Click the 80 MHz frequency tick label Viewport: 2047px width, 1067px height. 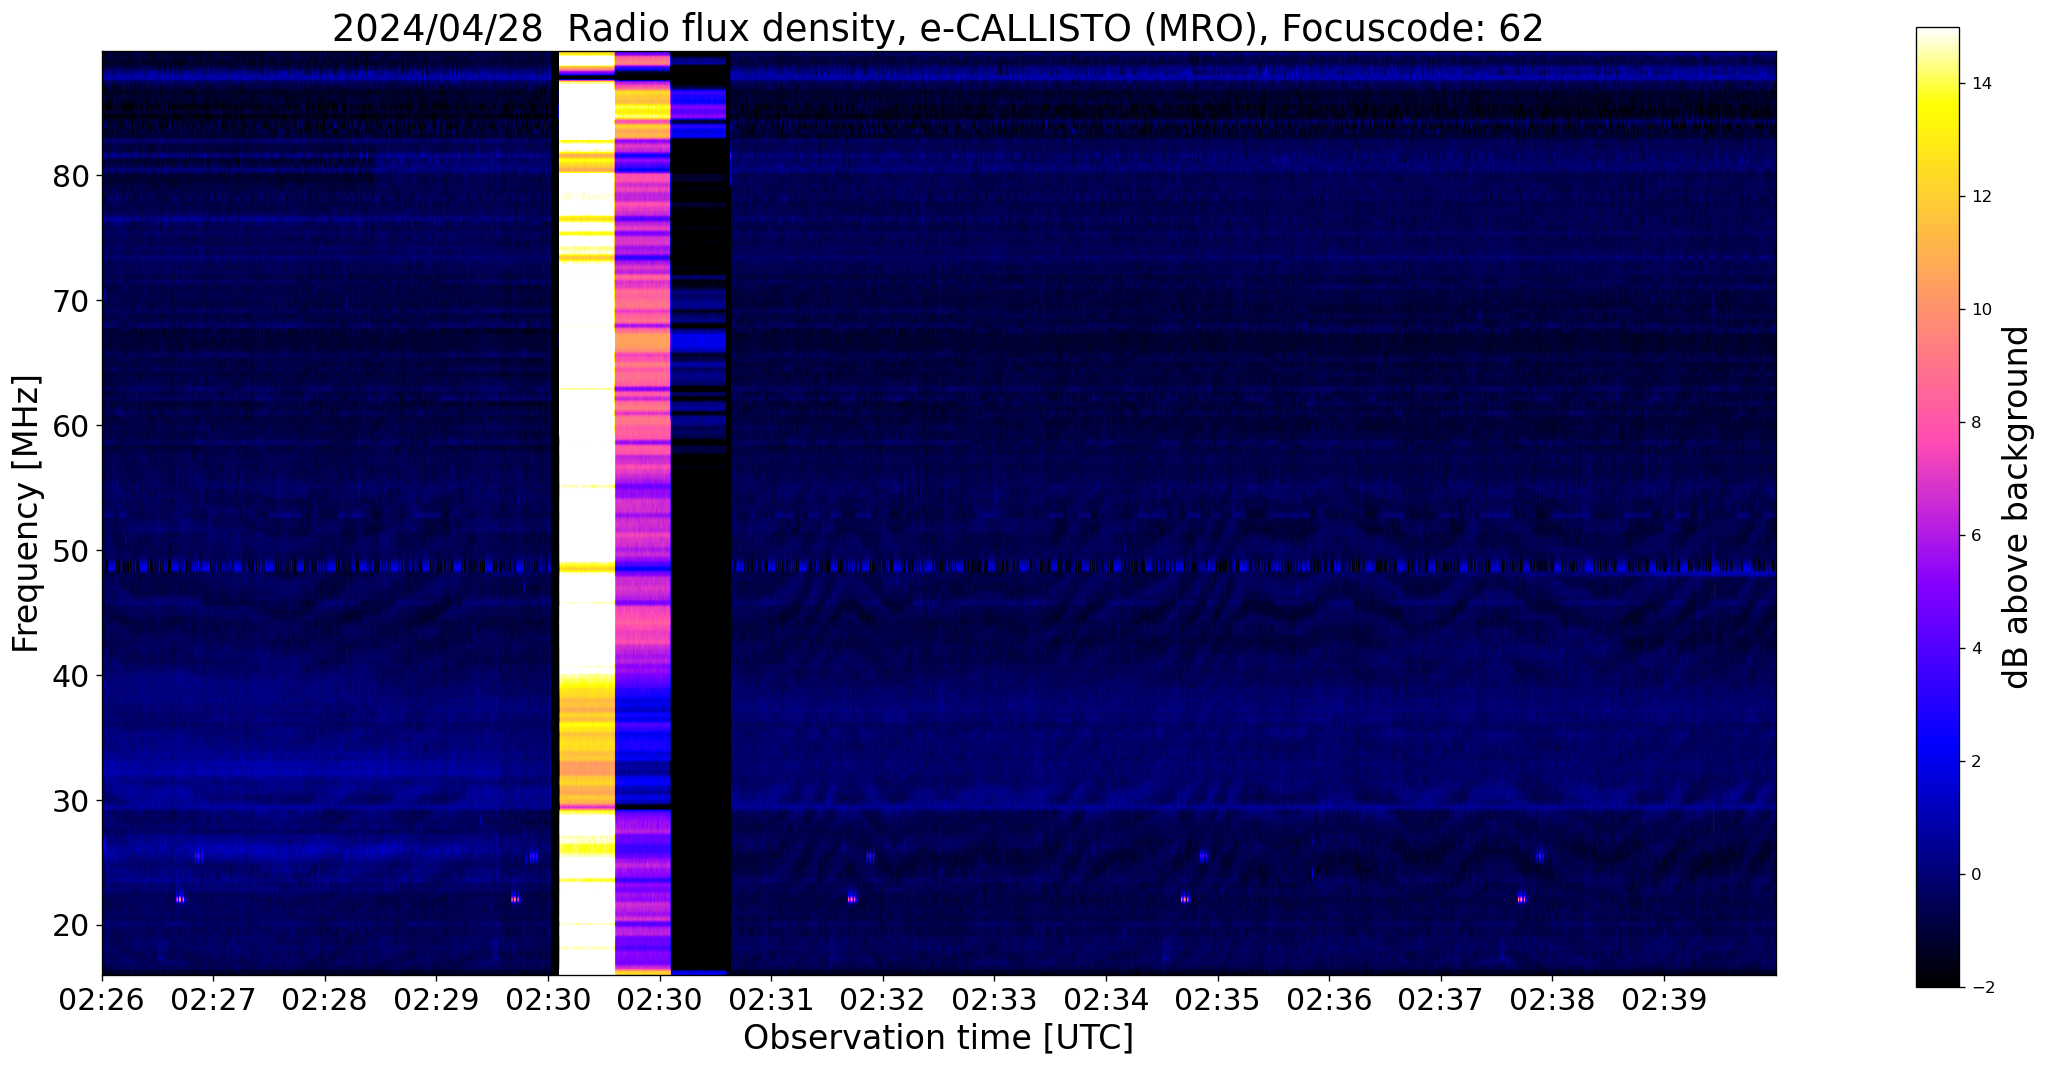(70, 176)
